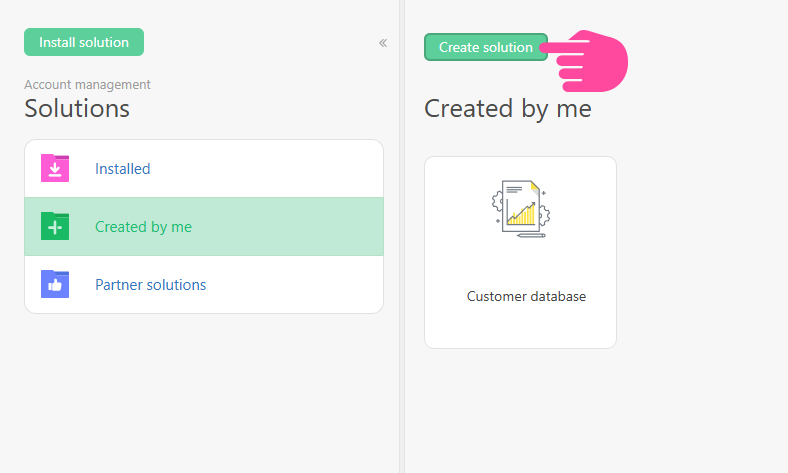
Task: Click the Create solution button
Action: (485, 47)
